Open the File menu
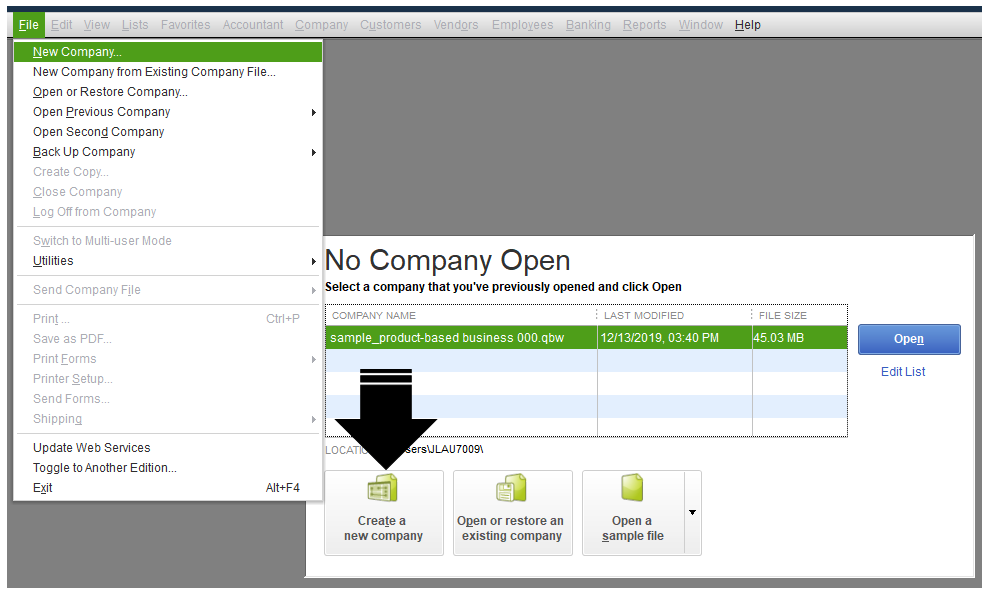 click(x=28, y=25)
